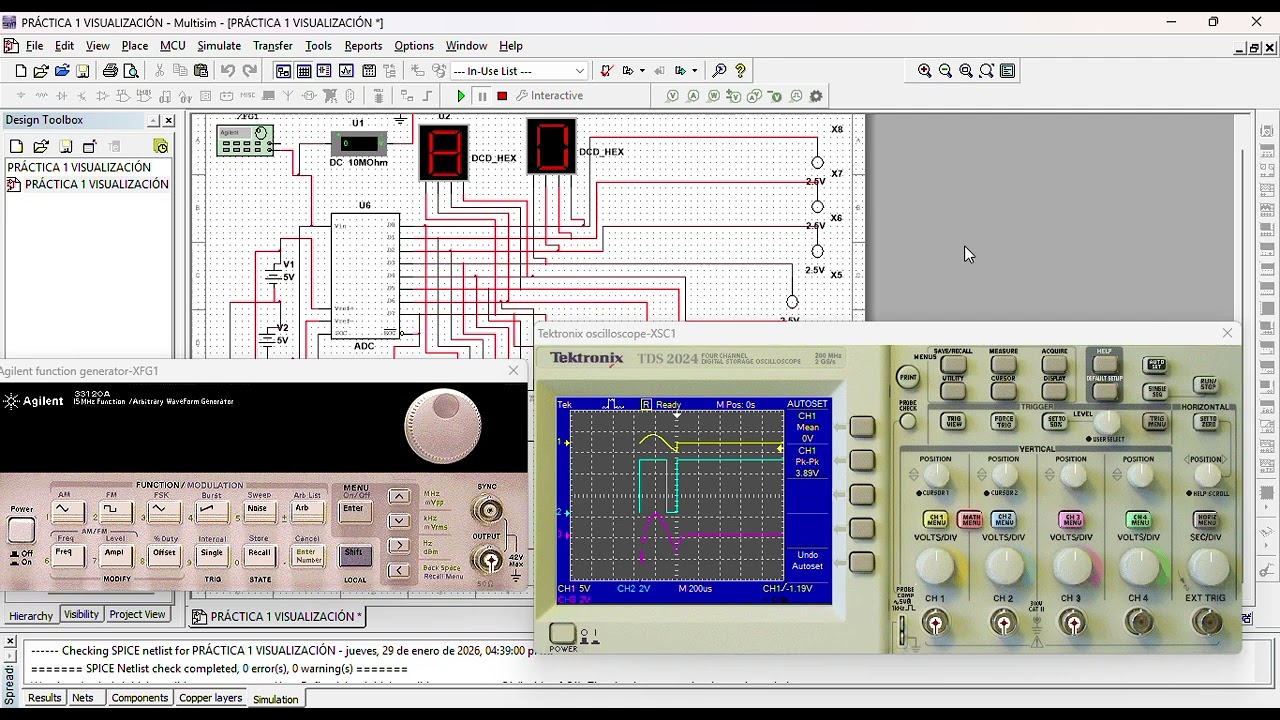This screenshot has height=720, width=1280.
Task: Click the Agilent generator rotary knob
Action: click(443, 427)
